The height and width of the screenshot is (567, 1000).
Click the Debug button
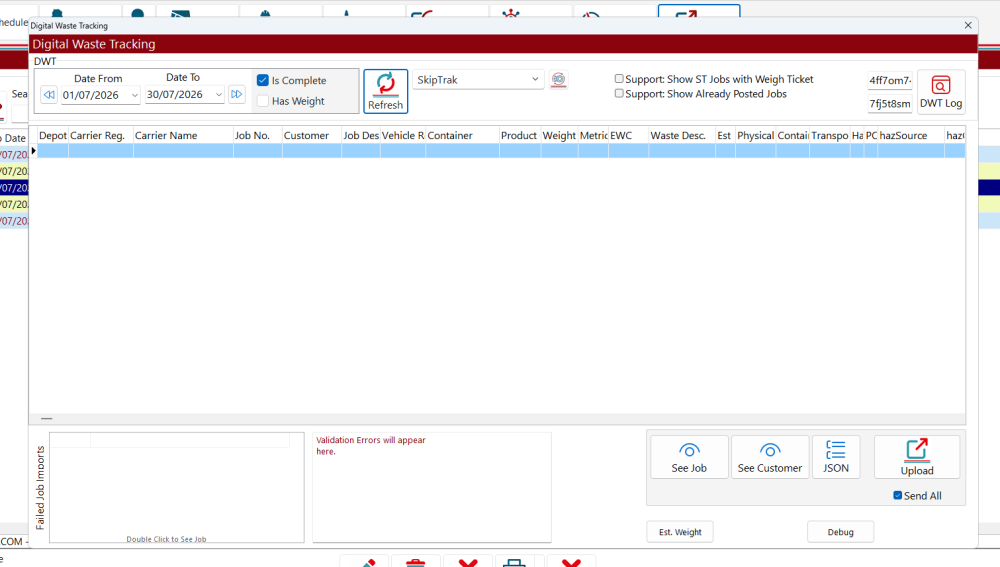(840, 532)
